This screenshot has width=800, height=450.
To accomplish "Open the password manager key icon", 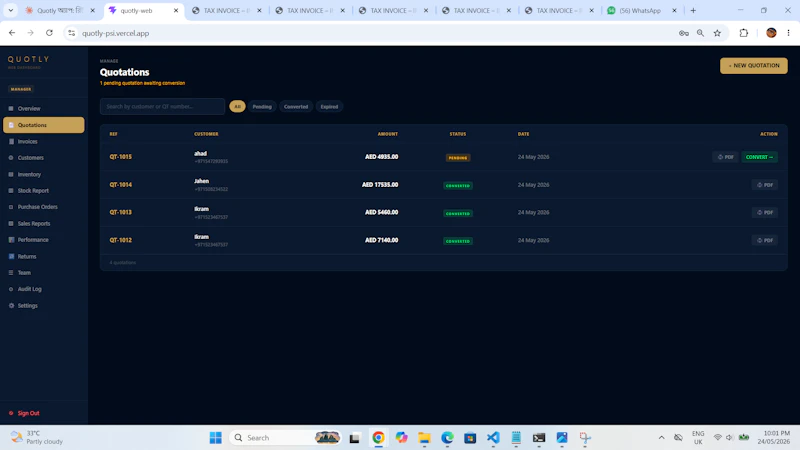I will coord(684,33).
